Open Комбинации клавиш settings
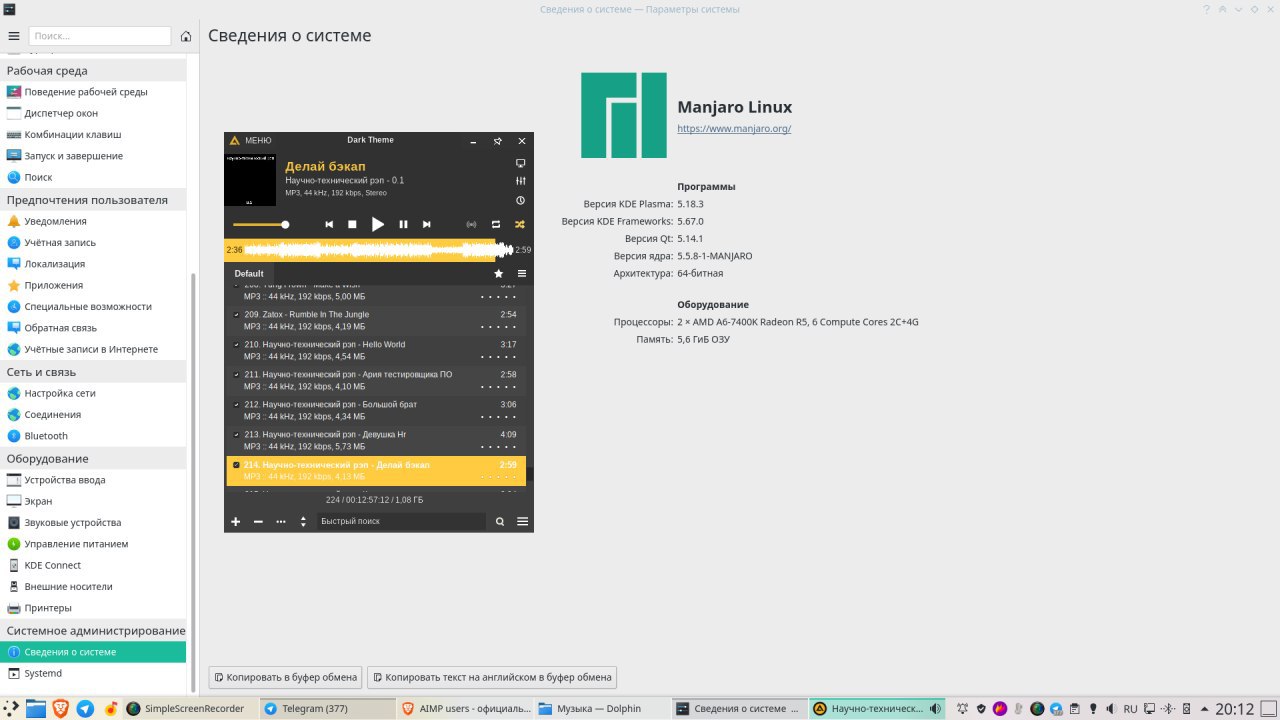 pyautogui.click(x=95, y=134)
